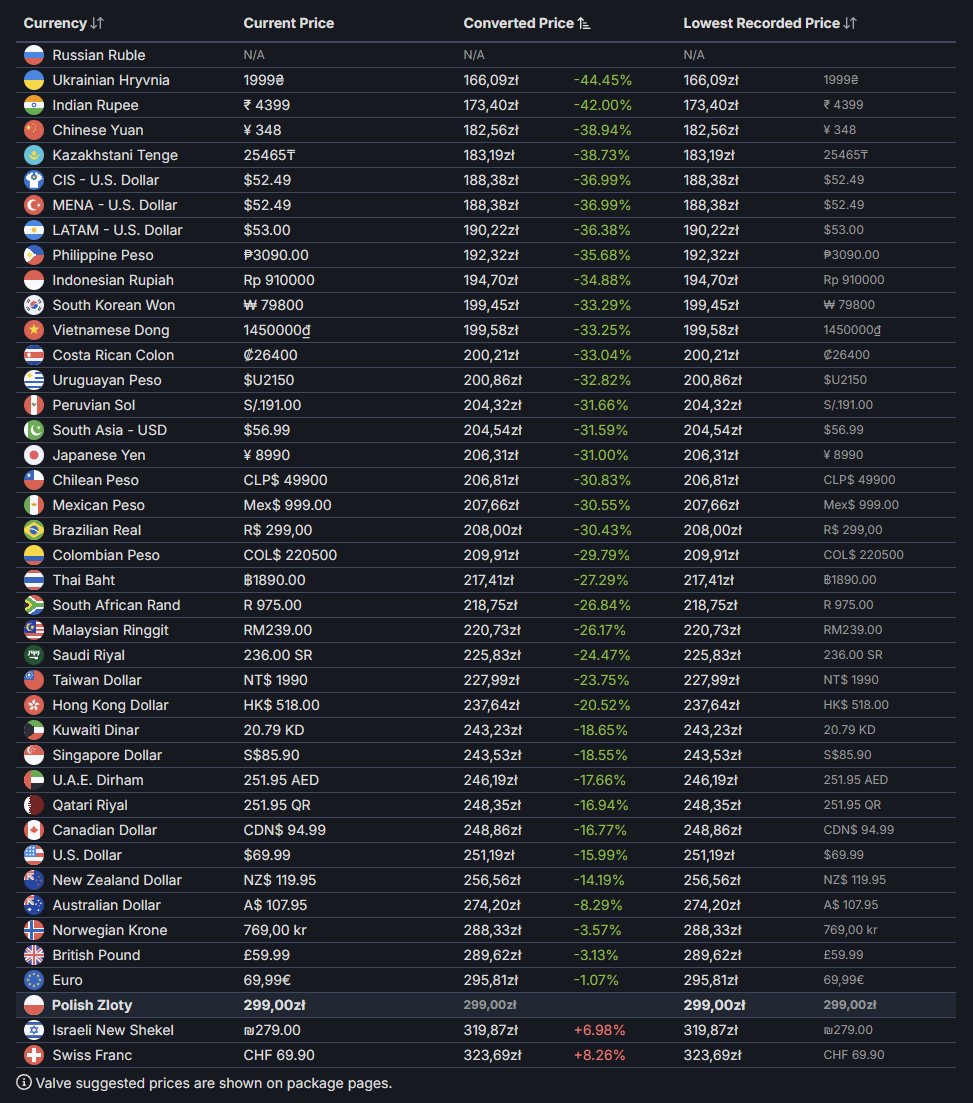Click the South Asia - USD name
This screenshot has height=1103, width=973.
pos(110,430)
